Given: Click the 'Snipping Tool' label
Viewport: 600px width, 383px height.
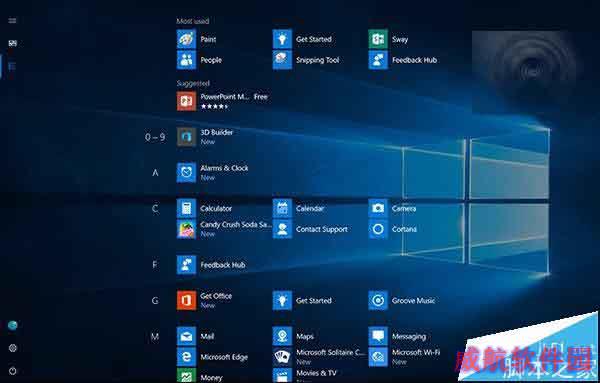Looking at the screenshot, I should click(x=318, y=60).
